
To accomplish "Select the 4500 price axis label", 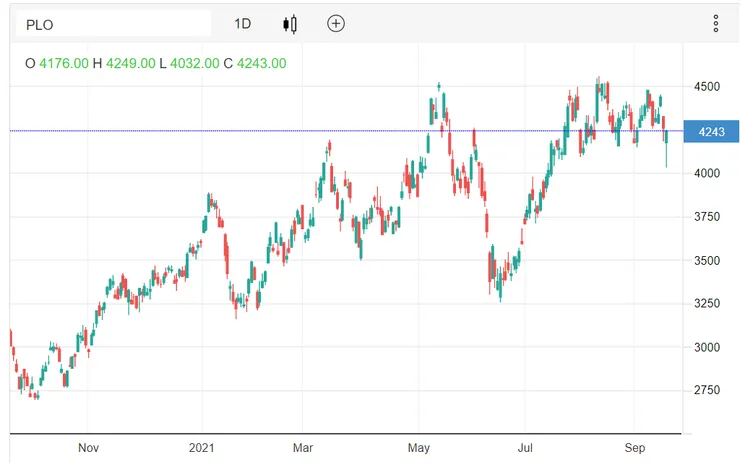I will coord(706,87).
